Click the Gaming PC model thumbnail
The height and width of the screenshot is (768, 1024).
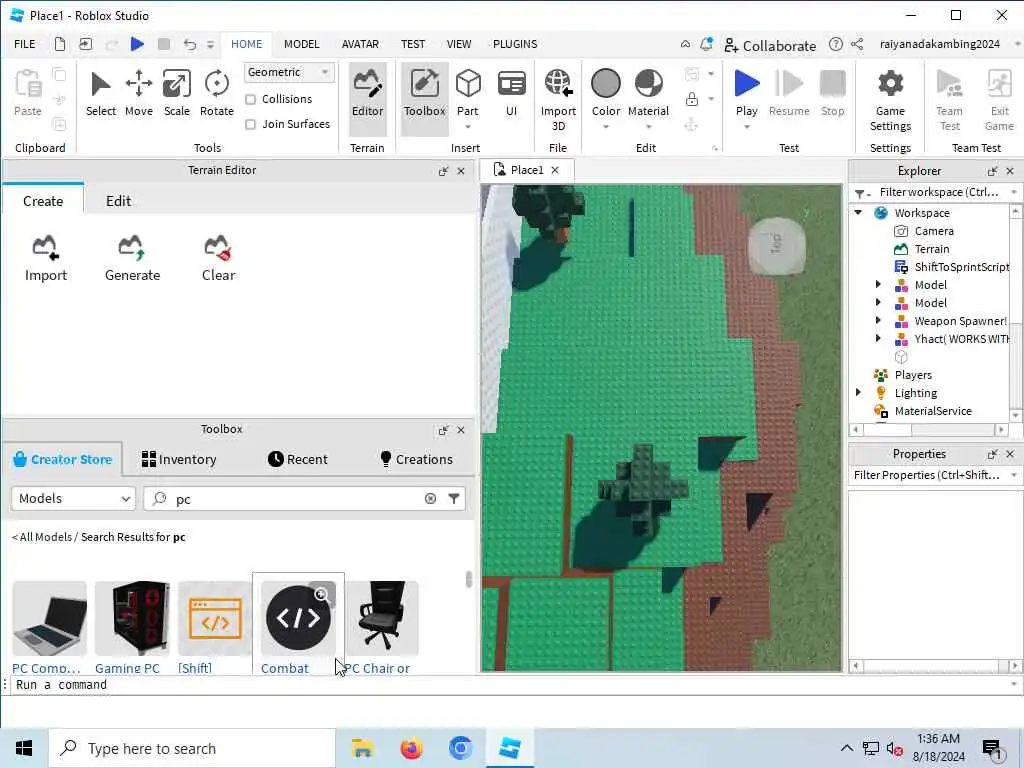pos(132,618)
